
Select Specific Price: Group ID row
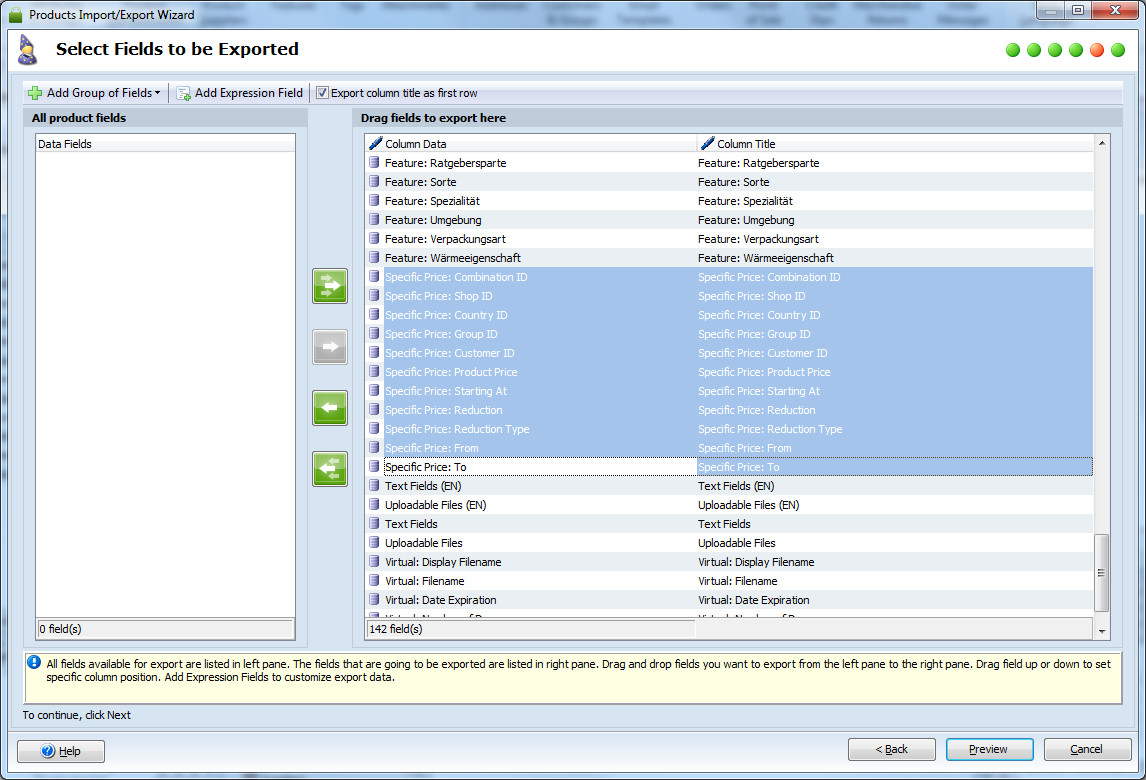tap(729, 333)
